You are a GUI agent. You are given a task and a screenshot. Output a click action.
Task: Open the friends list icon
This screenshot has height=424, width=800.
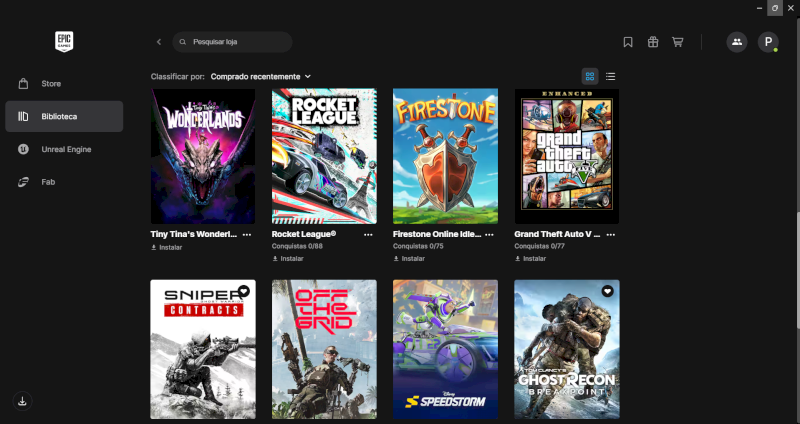(737, 42)
